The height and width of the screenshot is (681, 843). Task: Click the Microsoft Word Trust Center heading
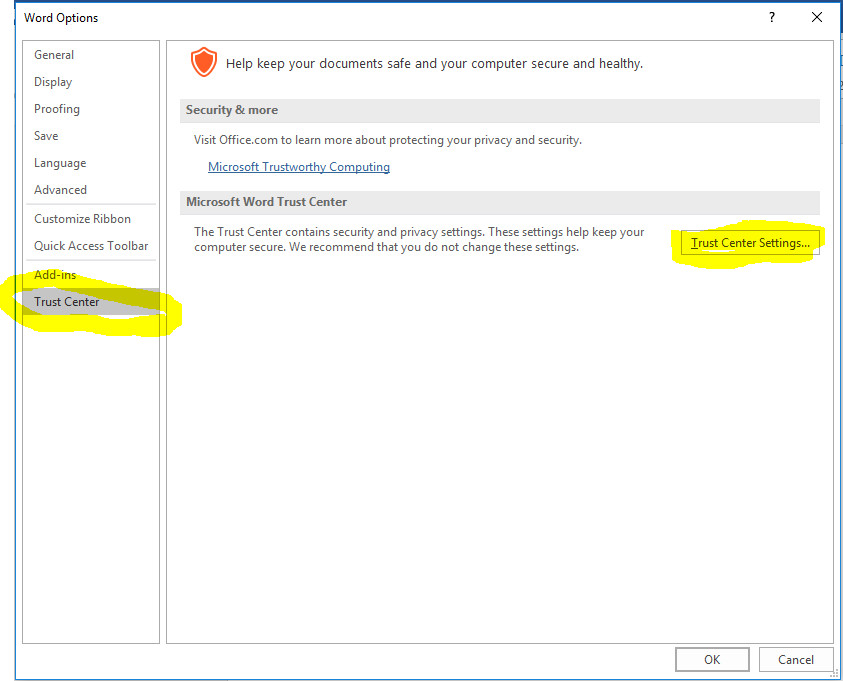pos(266,202)
